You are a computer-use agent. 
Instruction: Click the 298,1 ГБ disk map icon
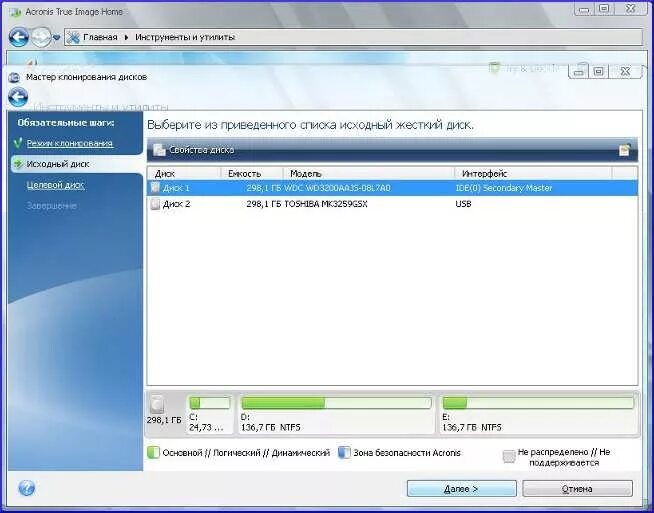pyautogui.click(x=157, y=404)
